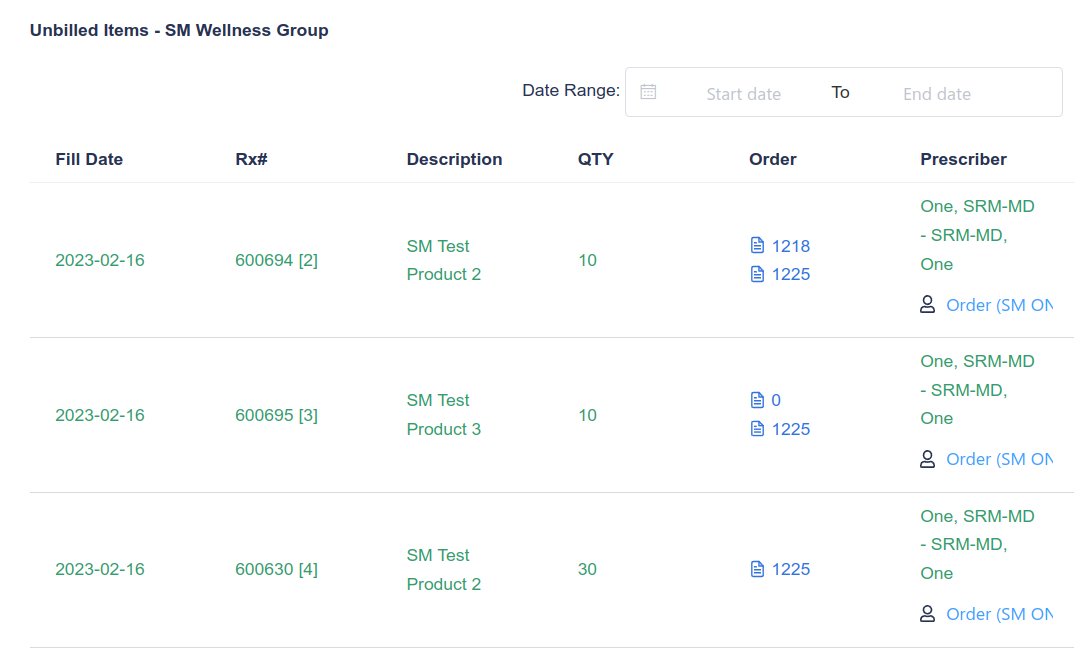Viewport: 1074px width, 649px height.
Task: Click person icon in second row prescriber
Action: click(927, 459)
